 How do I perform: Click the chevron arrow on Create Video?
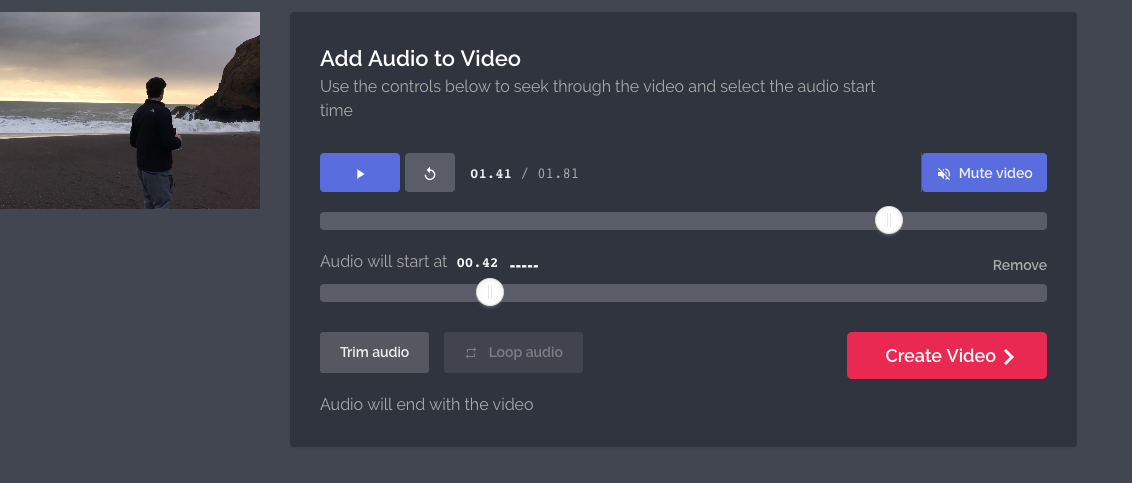click(x=1009, y=357)
